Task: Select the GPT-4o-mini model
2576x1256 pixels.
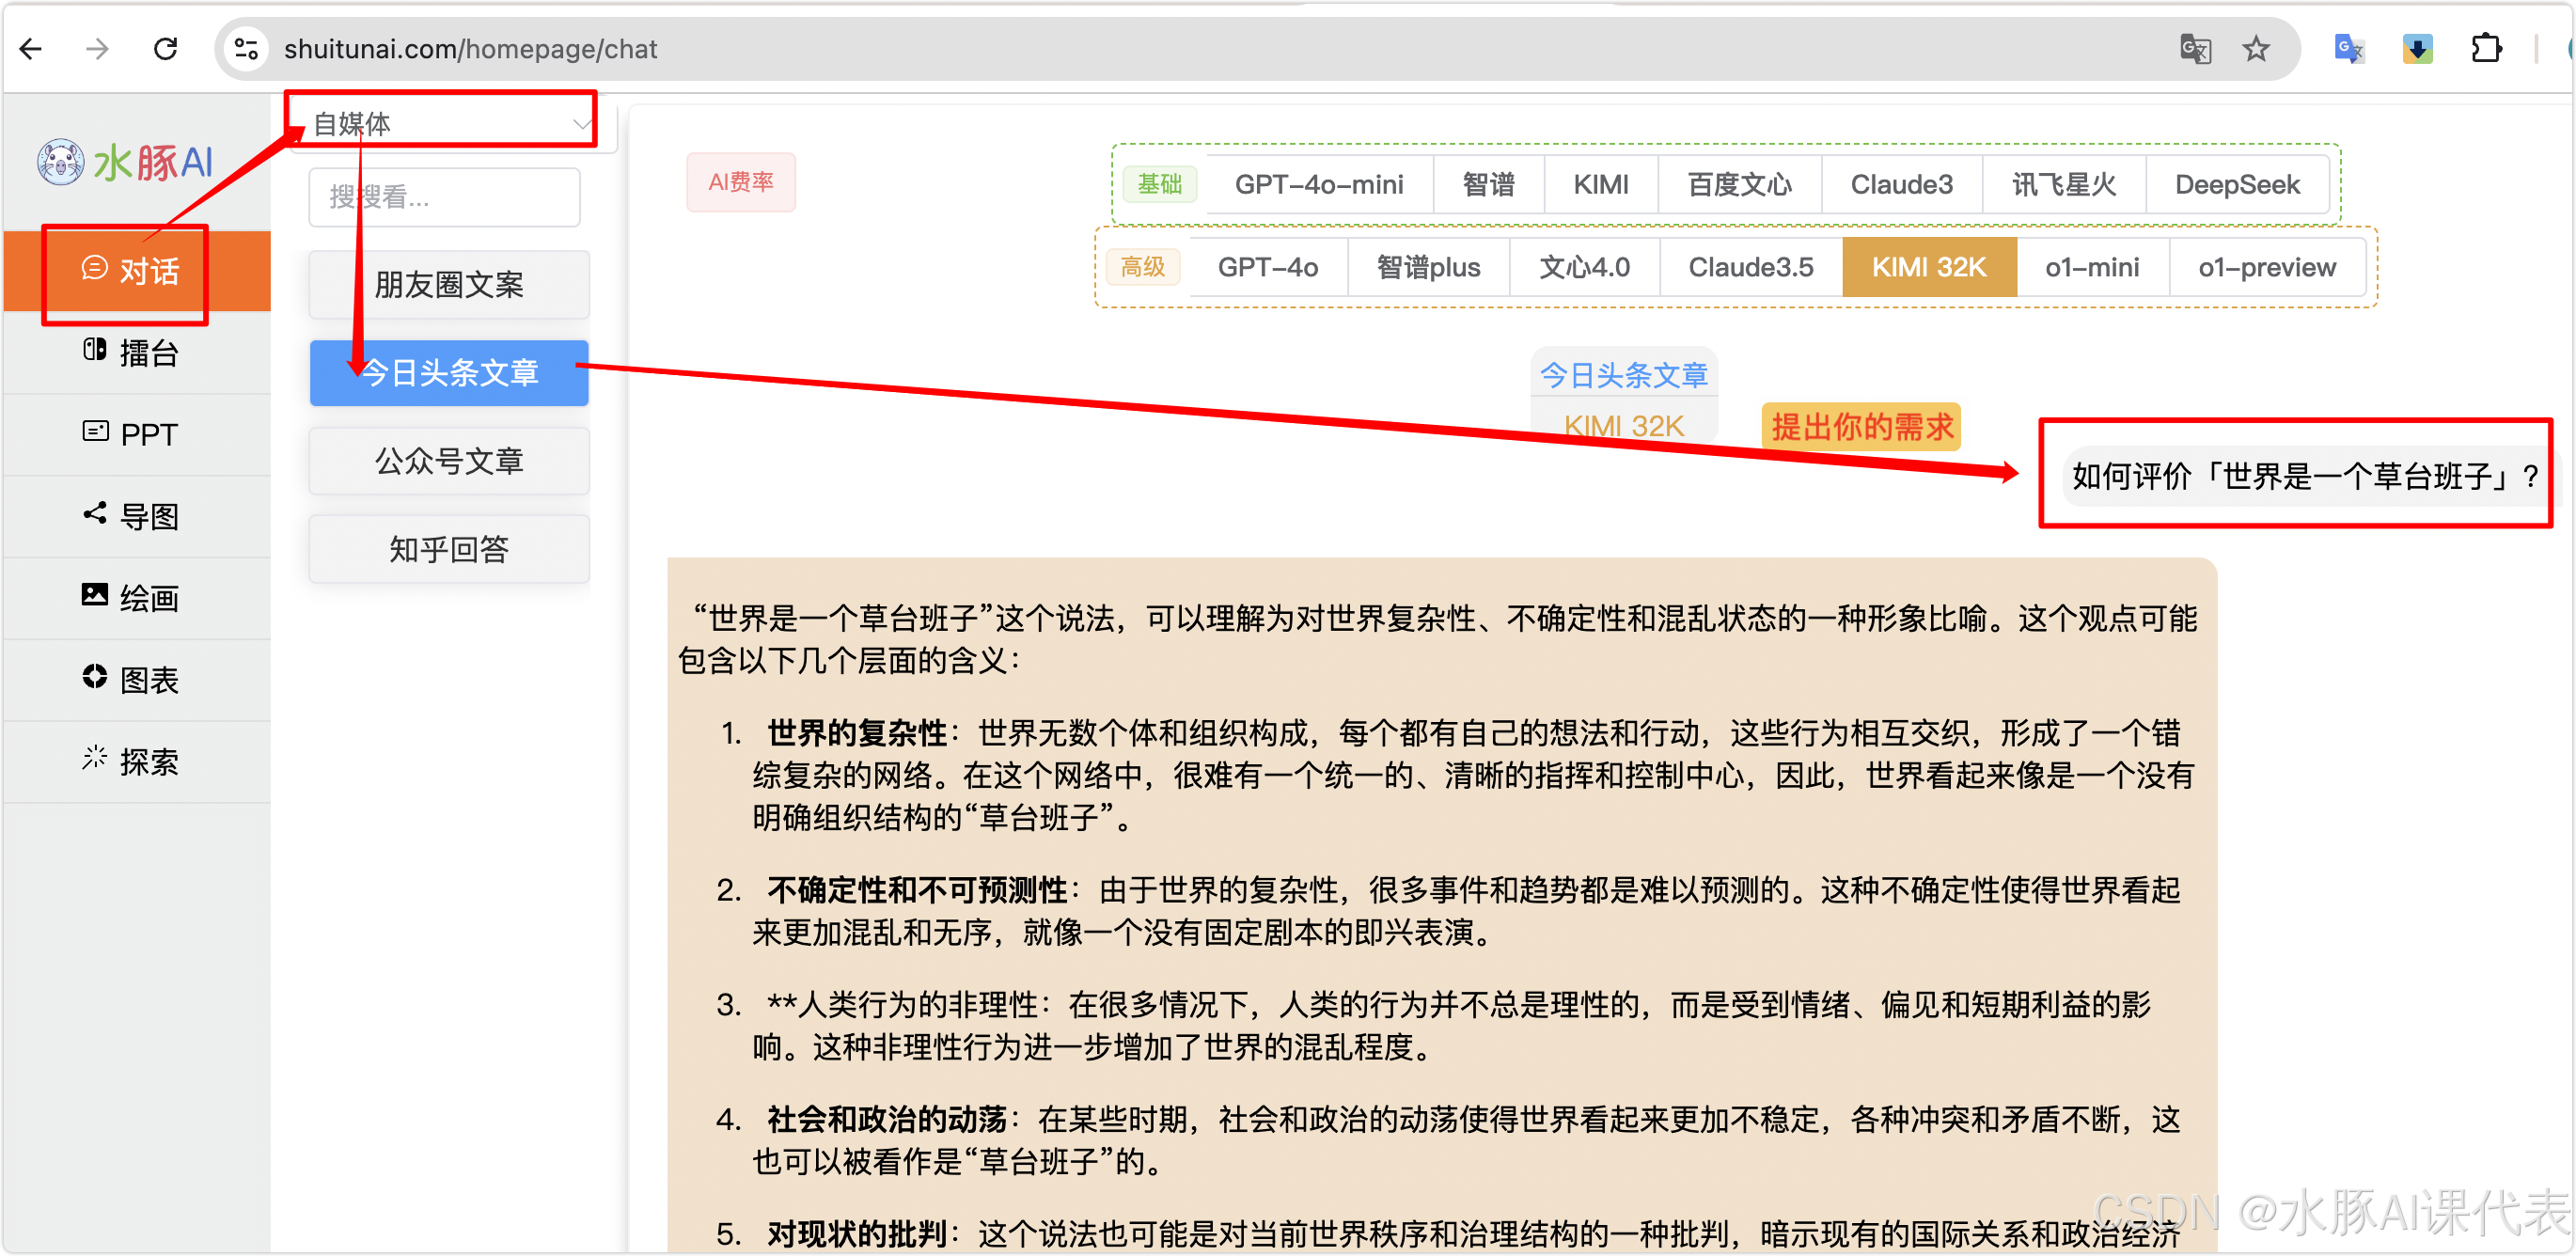Action: point(1318,184)
